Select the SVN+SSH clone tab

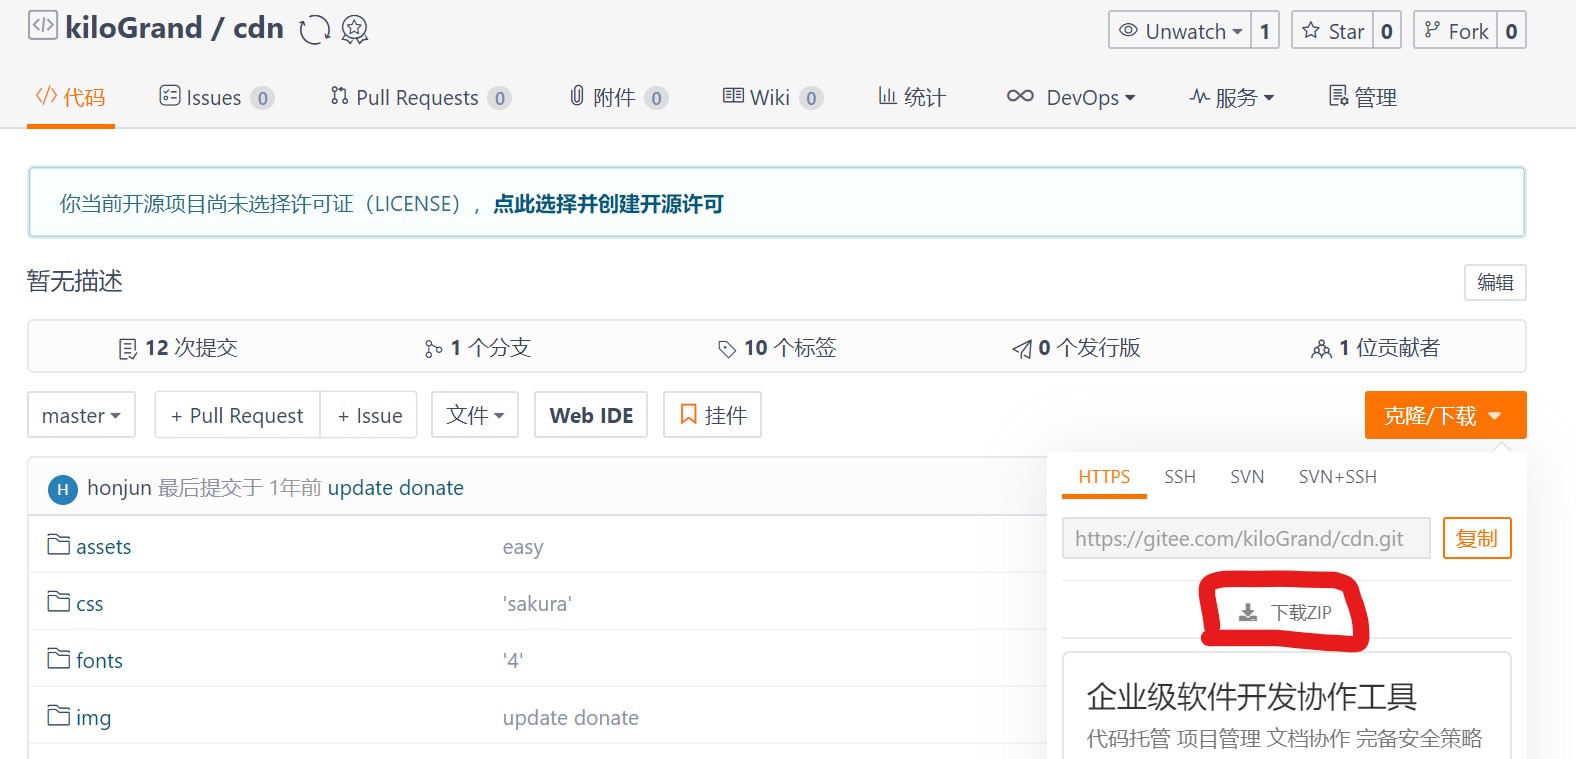1338,477
